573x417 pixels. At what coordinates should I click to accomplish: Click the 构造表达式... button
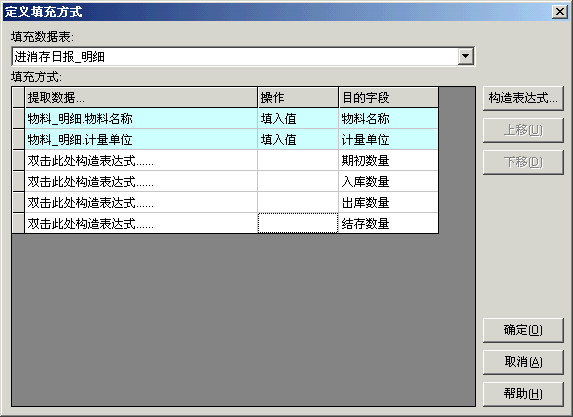coord(523,98)
